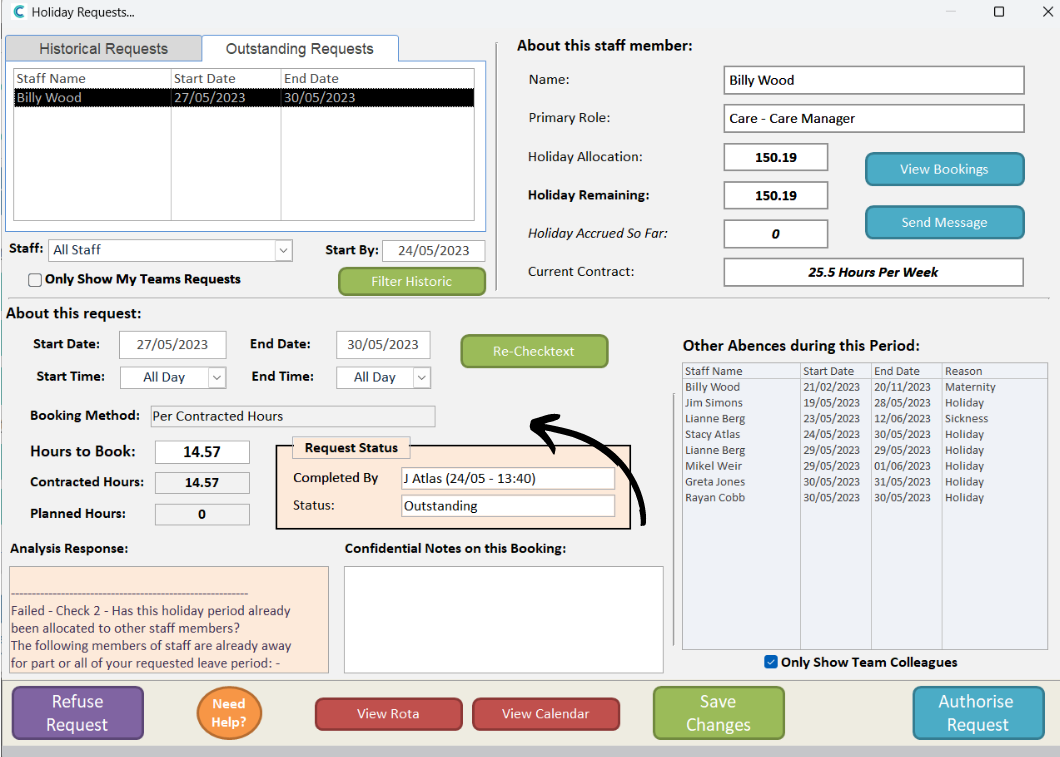The width and height of the screenshot is (1060, 757).
Task: Expand the Start Time dropdown
Action: point(217,377)
